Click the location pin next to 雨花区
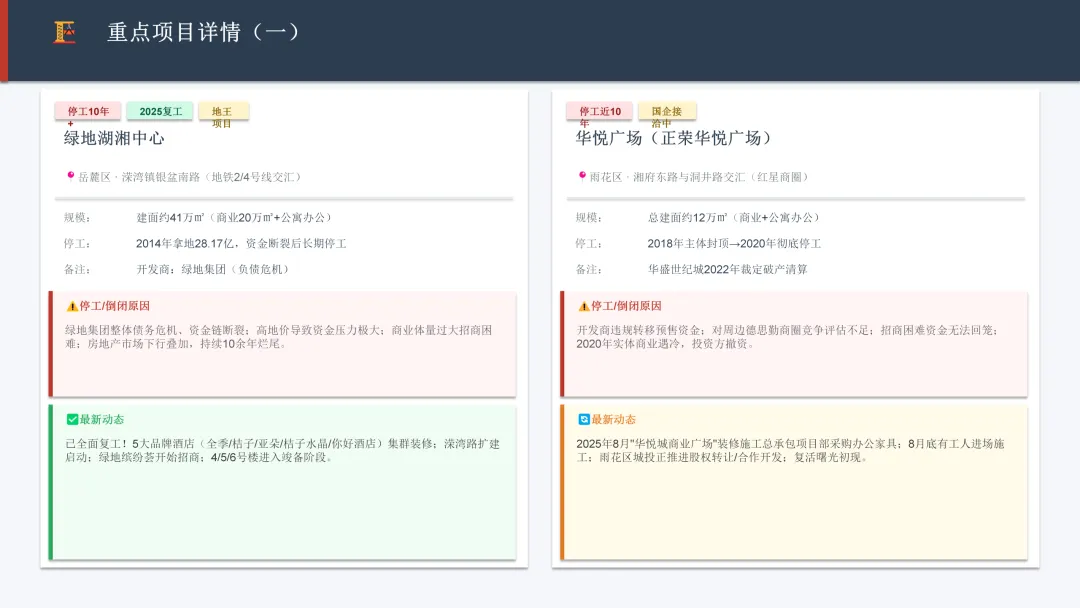 pos(582,176)
